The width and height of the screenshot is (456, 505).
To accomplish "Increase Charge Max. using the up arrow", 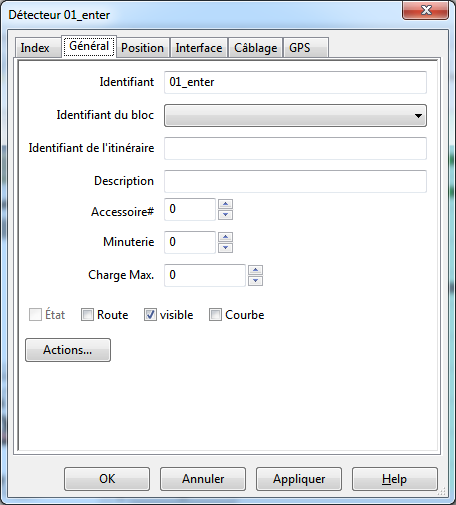I will [x=255, y=270].
